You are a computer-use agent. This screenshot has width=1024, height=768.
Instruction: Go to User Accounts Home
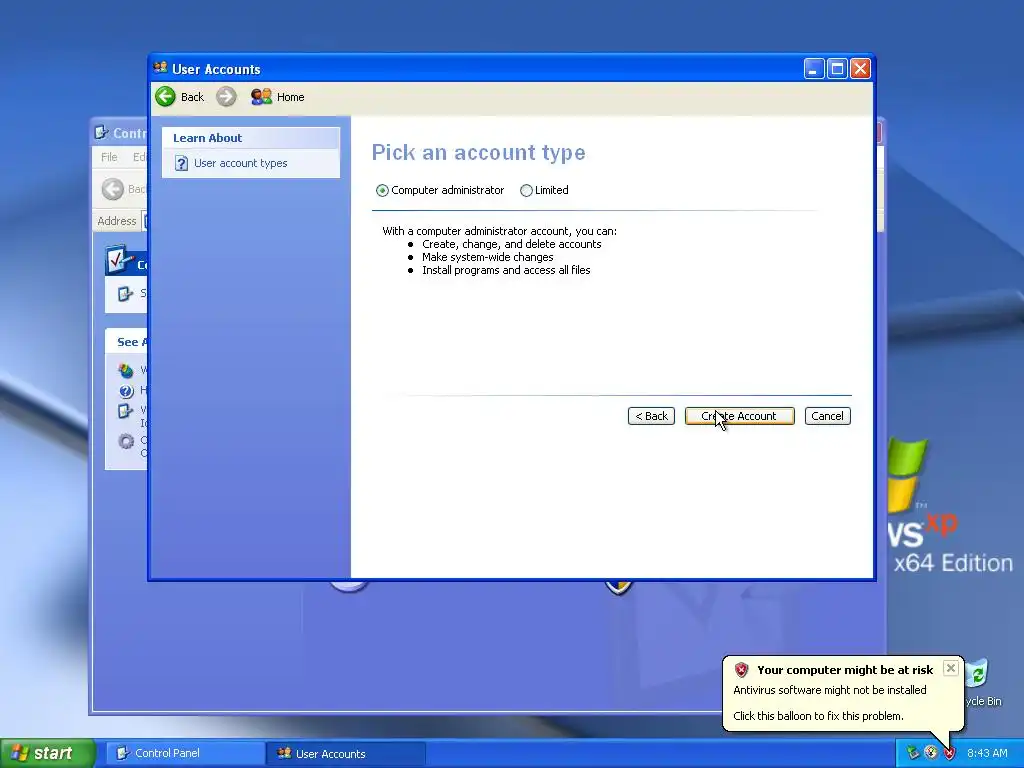pyautogui.click(x=278, y=97)
